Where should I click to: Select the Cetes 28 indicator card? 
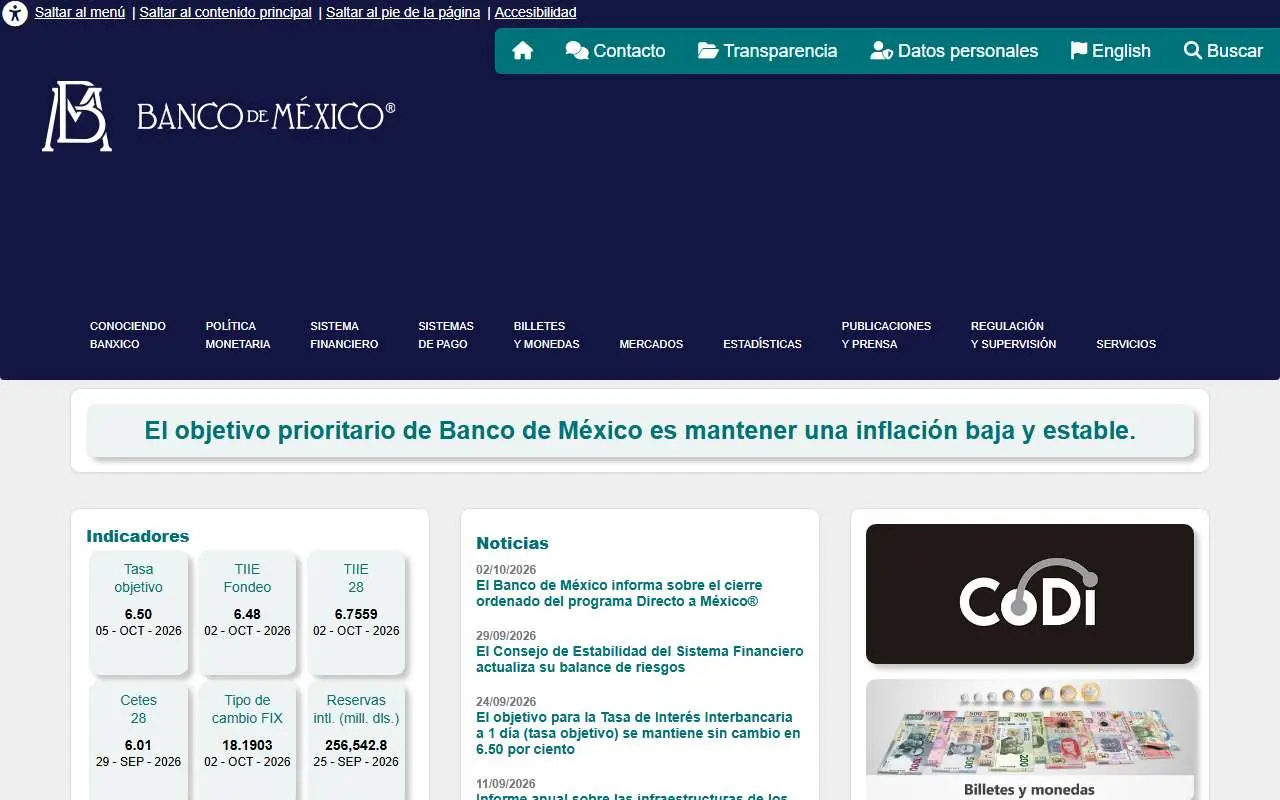point(139,741)
